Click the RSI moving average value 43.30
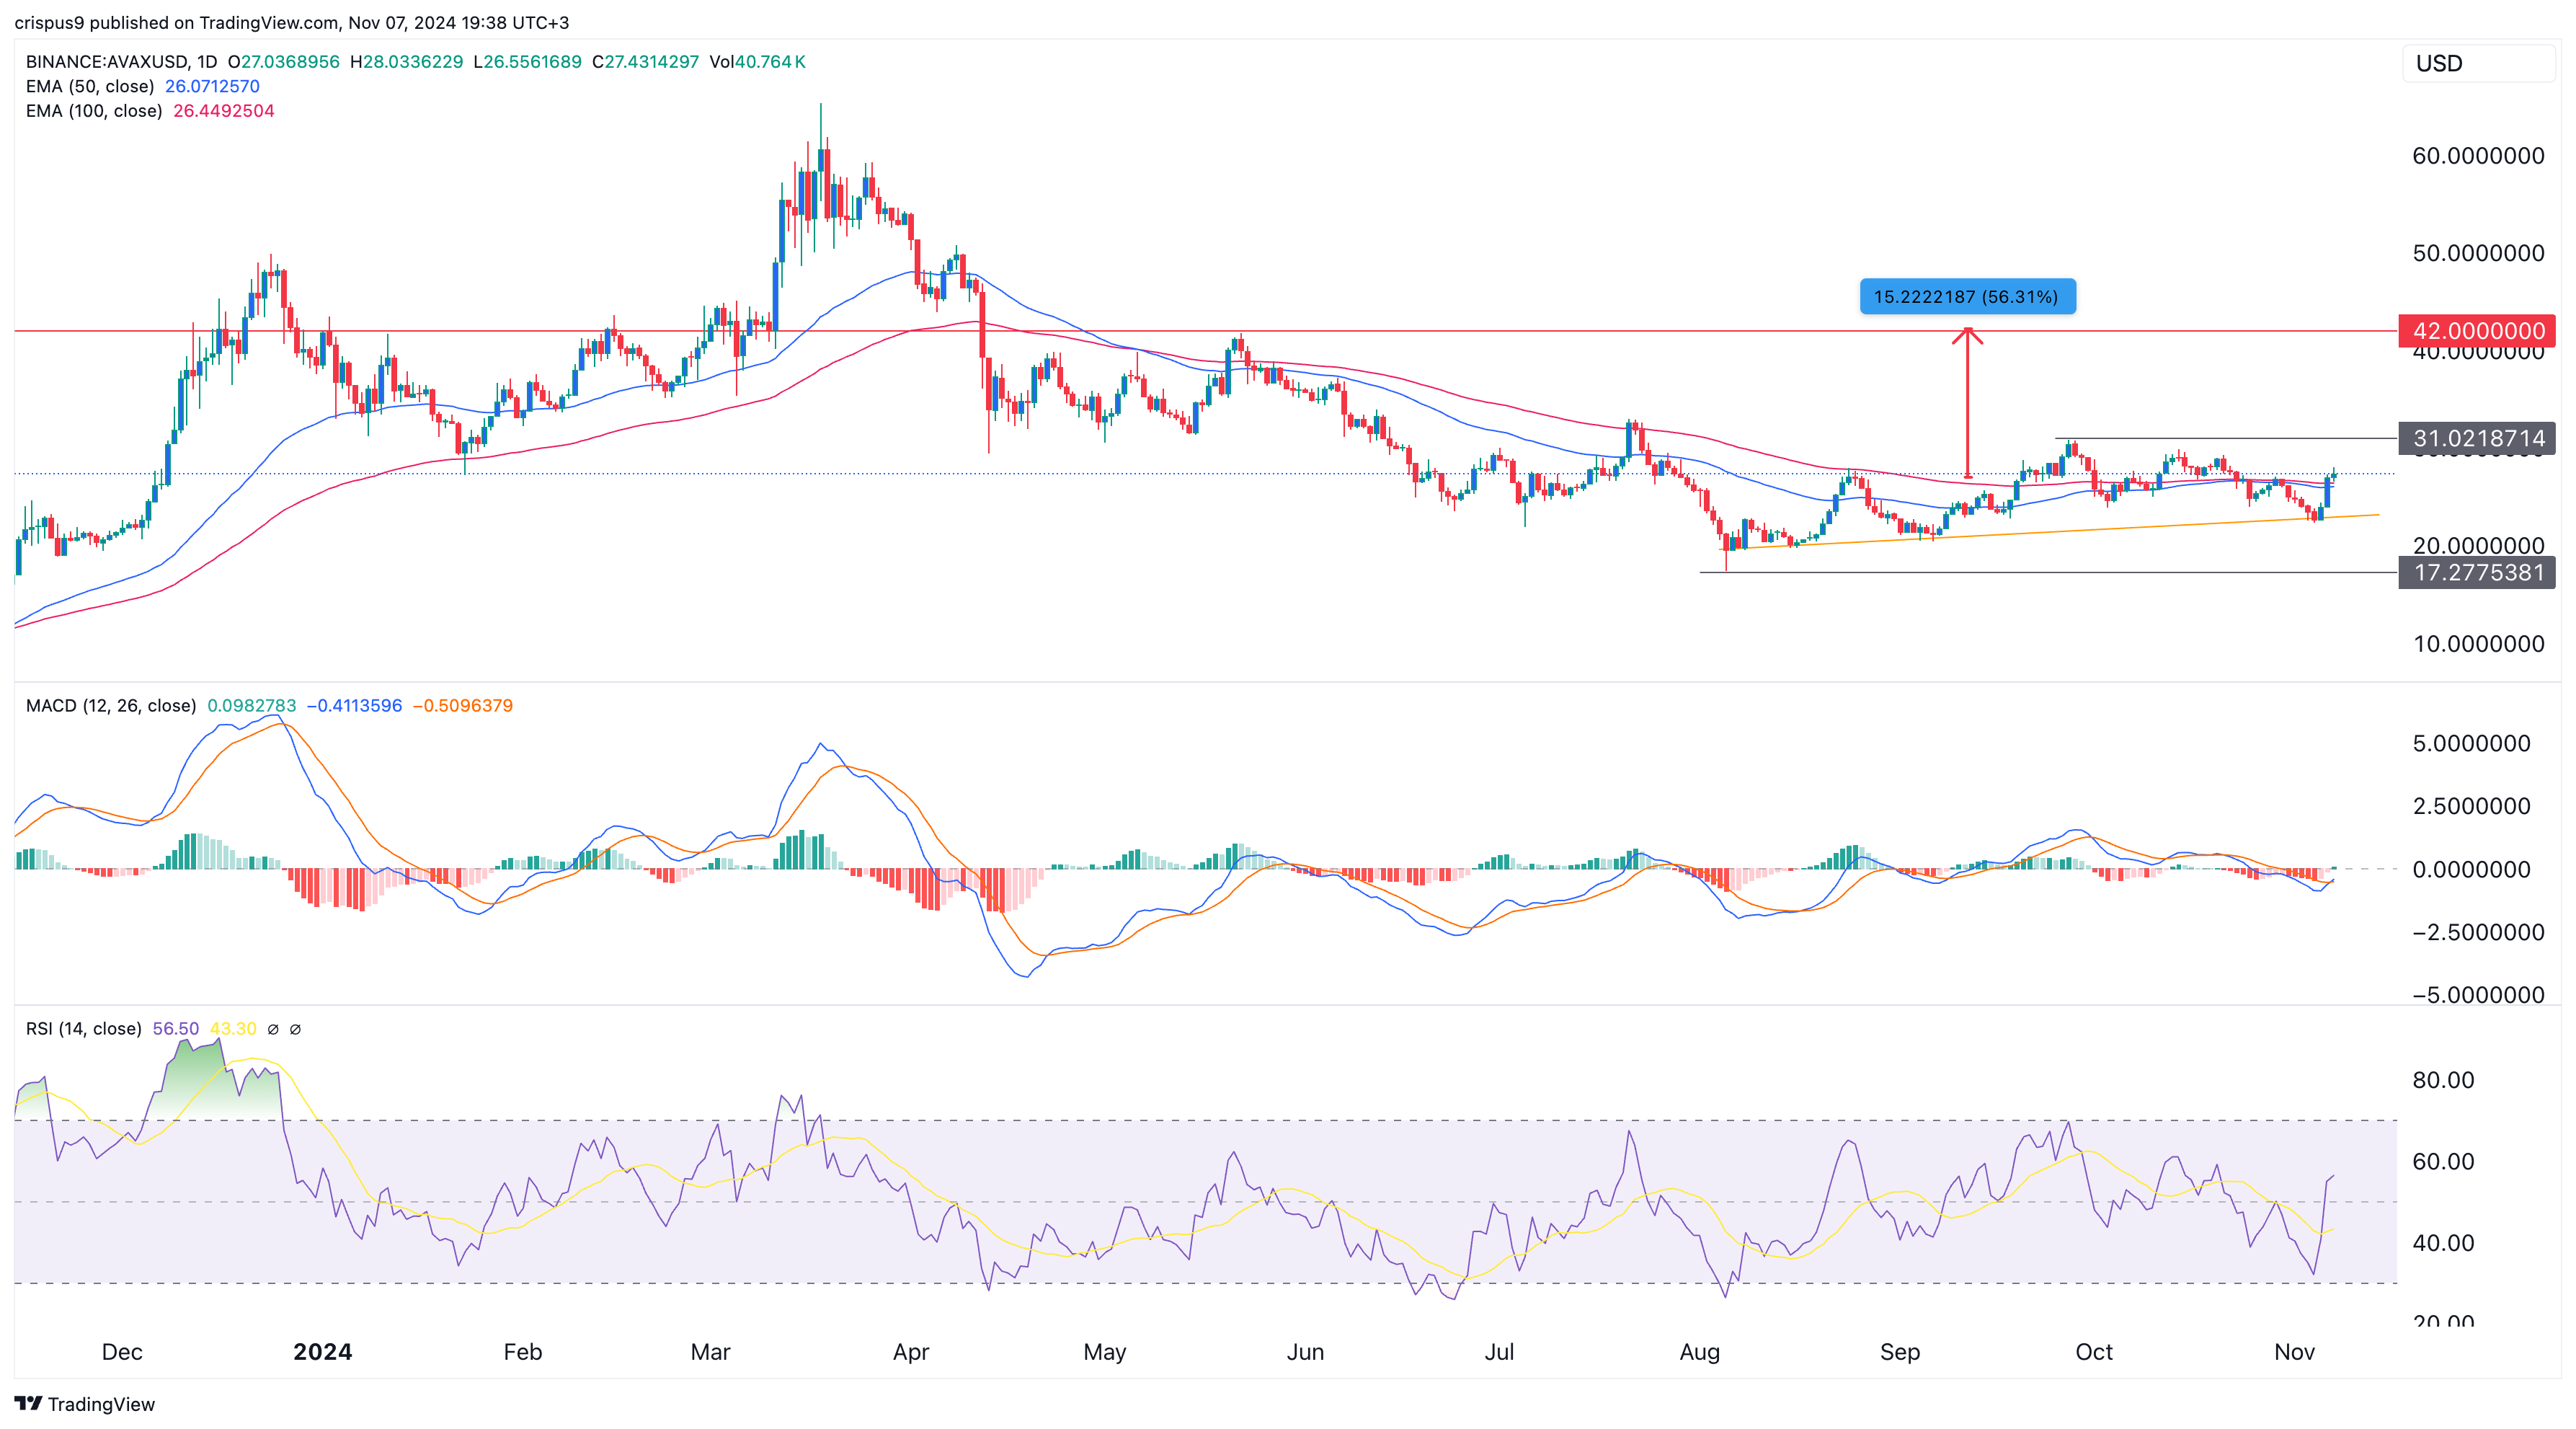The width and height of the screenshot is (2576, 1429). [233, 1029]
